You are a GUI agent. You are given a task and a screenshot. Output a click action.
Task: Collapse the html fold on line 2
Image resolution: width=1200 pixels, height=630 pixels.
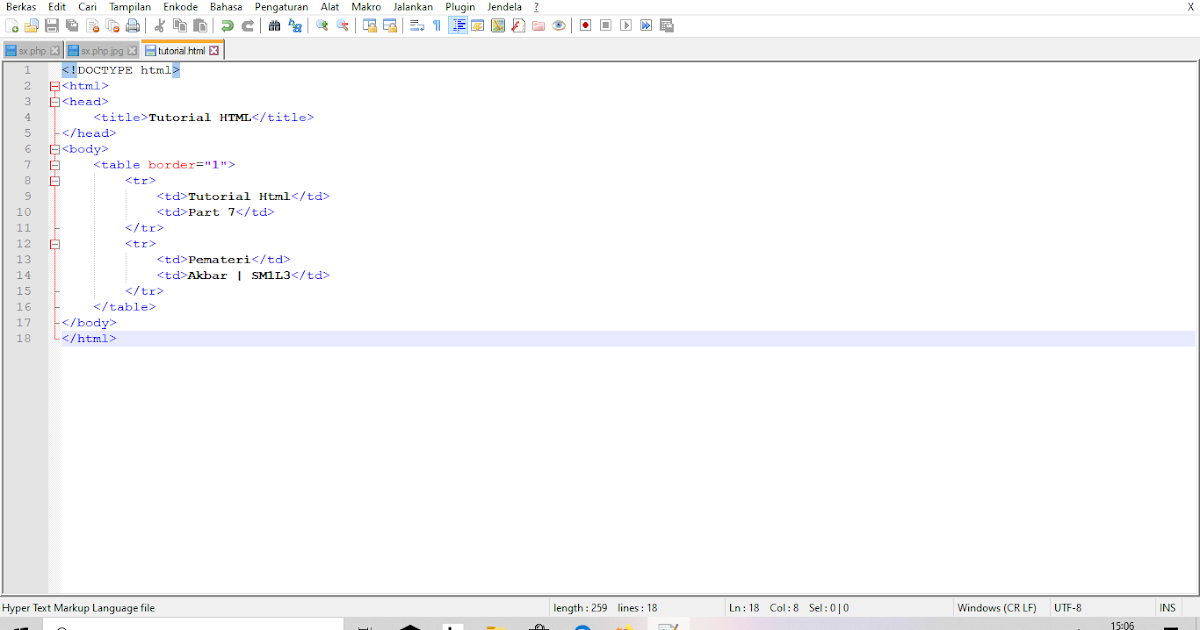click(x=55, y=86)
